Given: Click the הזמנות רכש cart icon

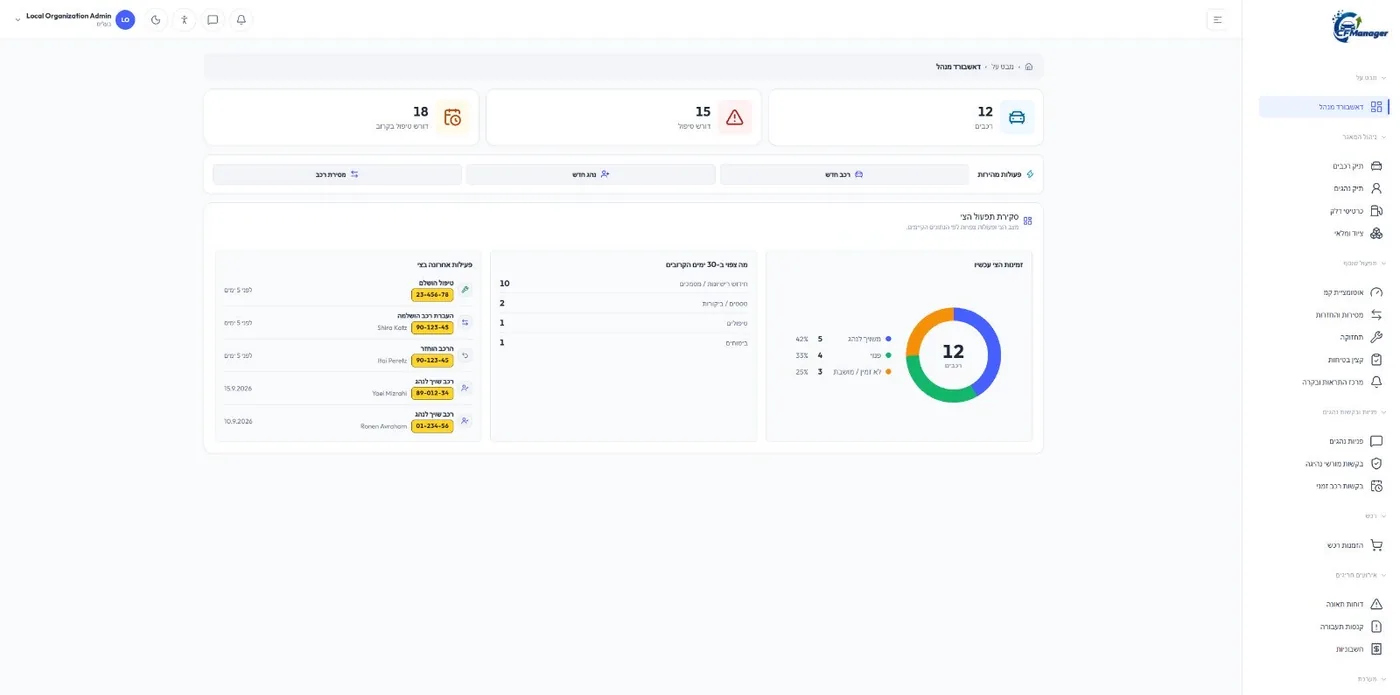Looking at the screenshot, I should (x=1376, y=545).
